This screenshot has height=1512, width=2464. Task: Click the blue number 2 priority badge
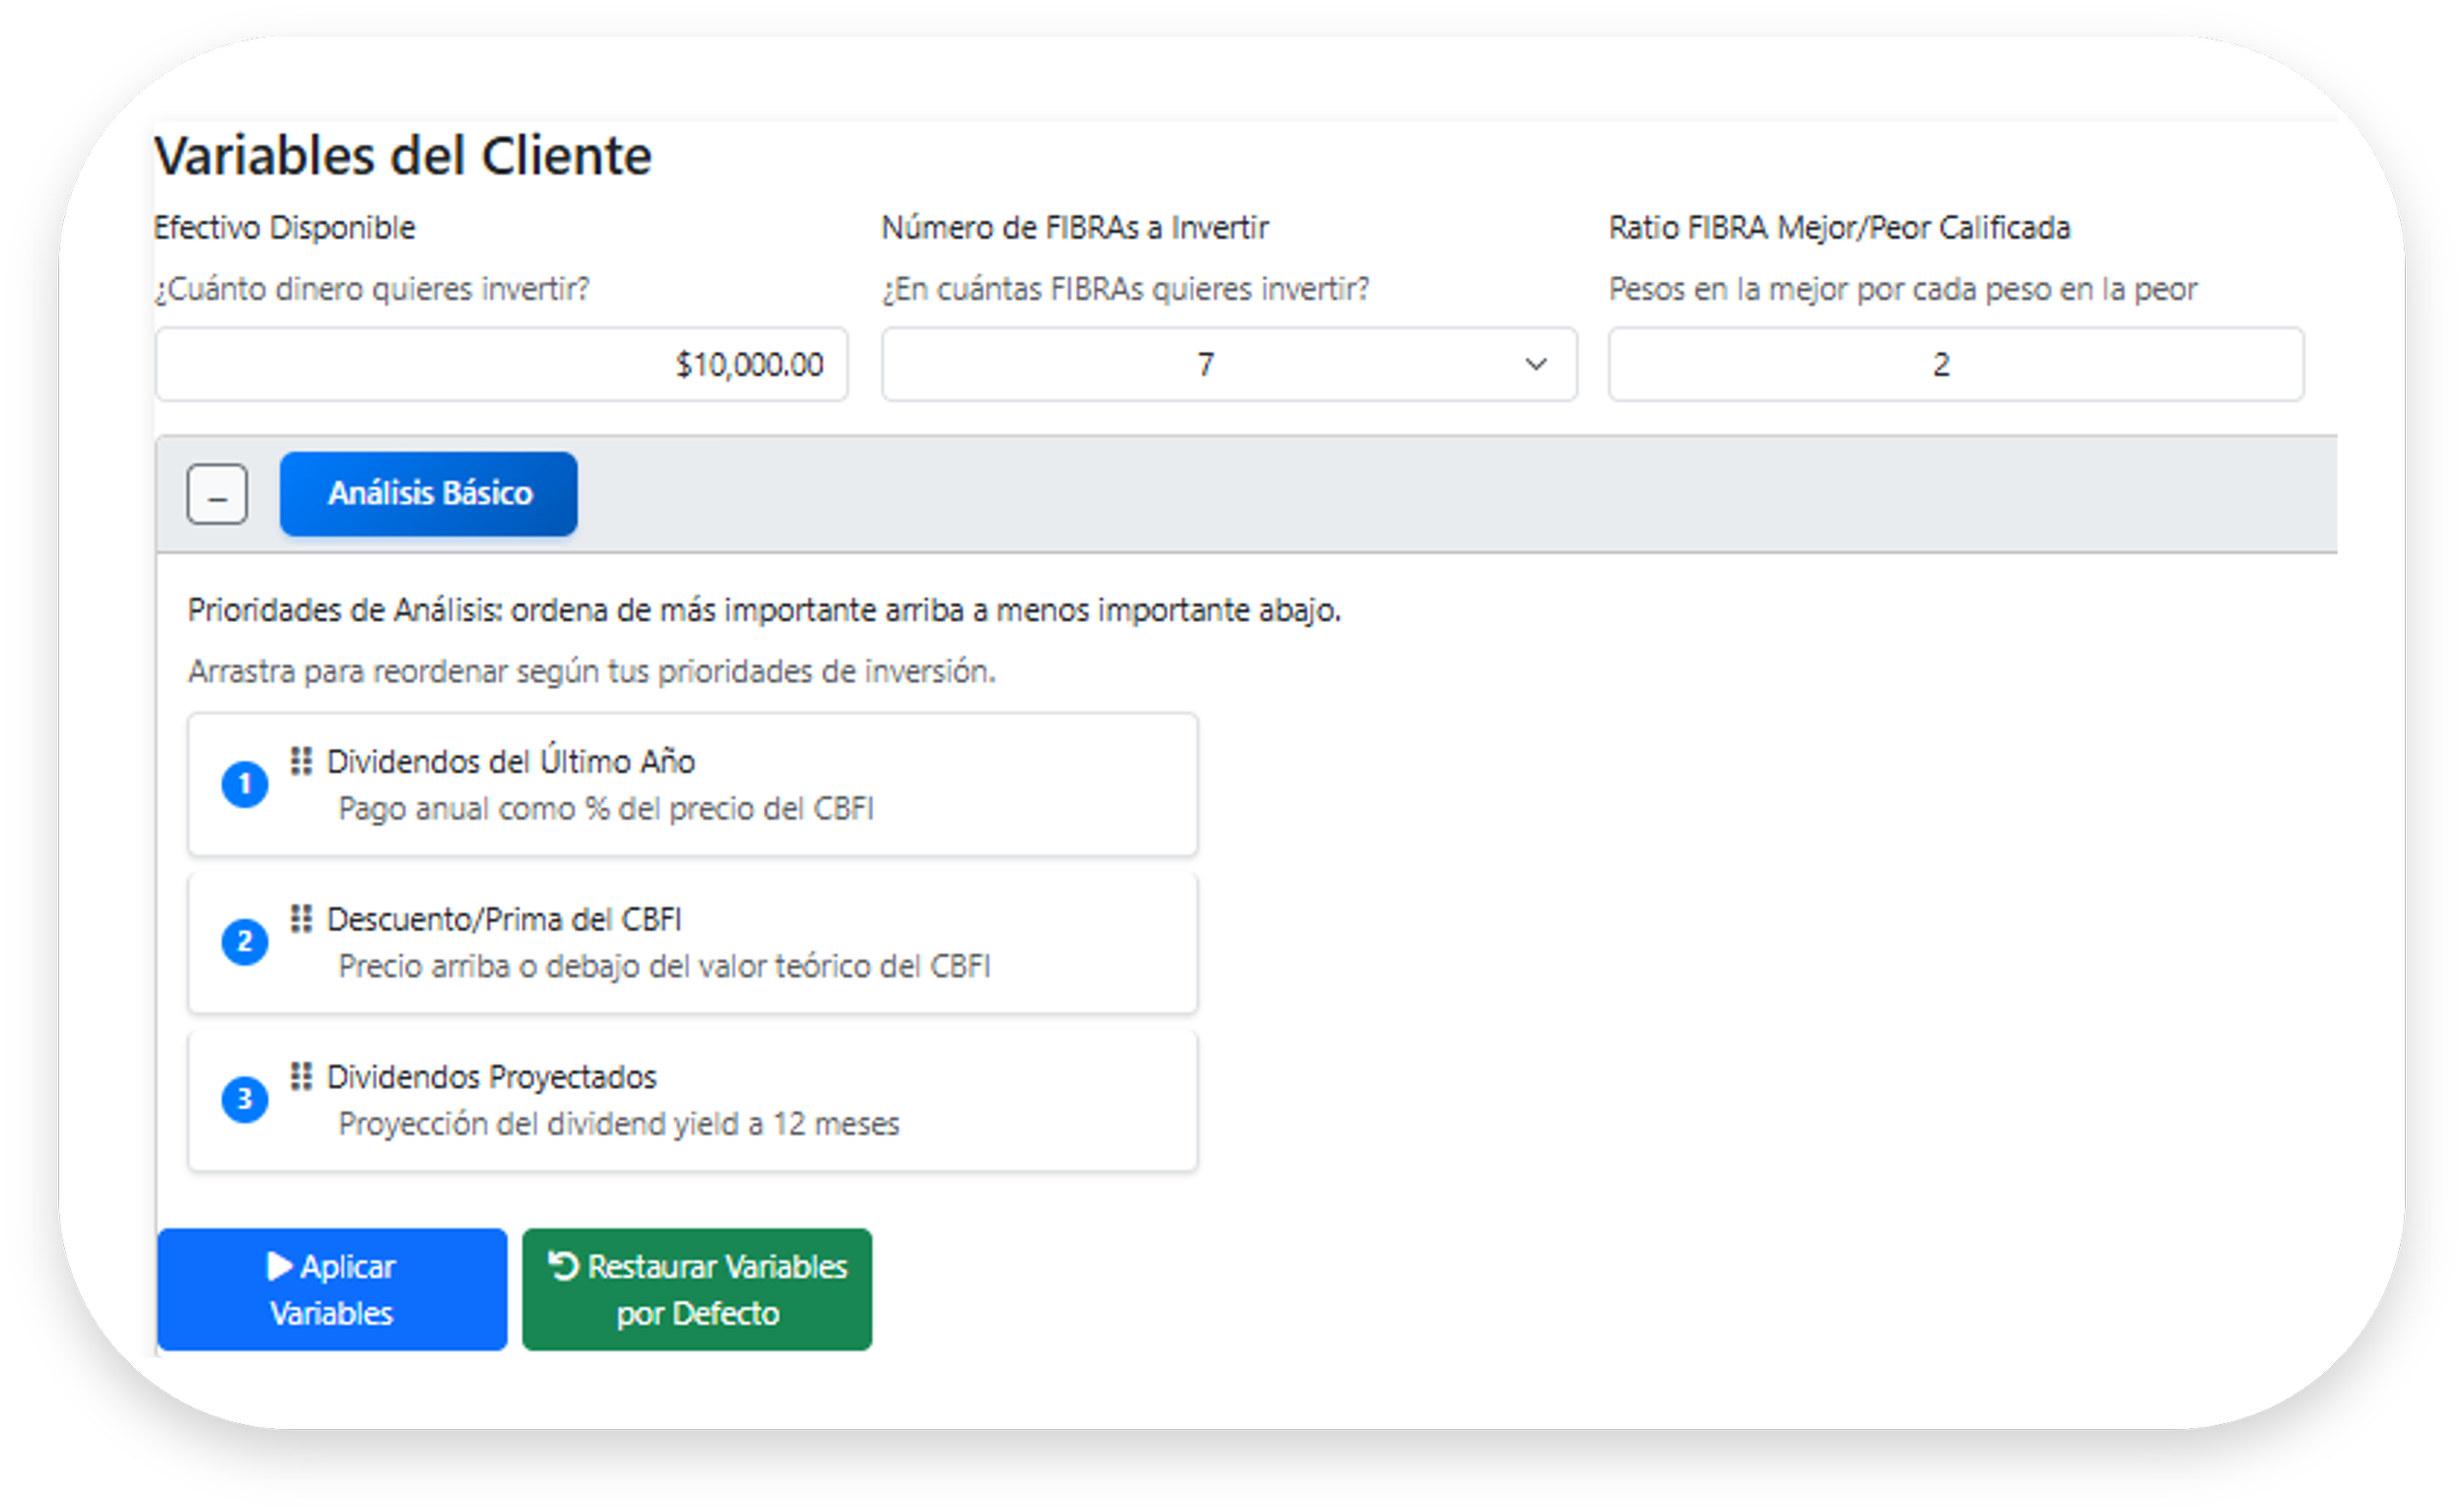pyautogui.click(x=245, y=942)
